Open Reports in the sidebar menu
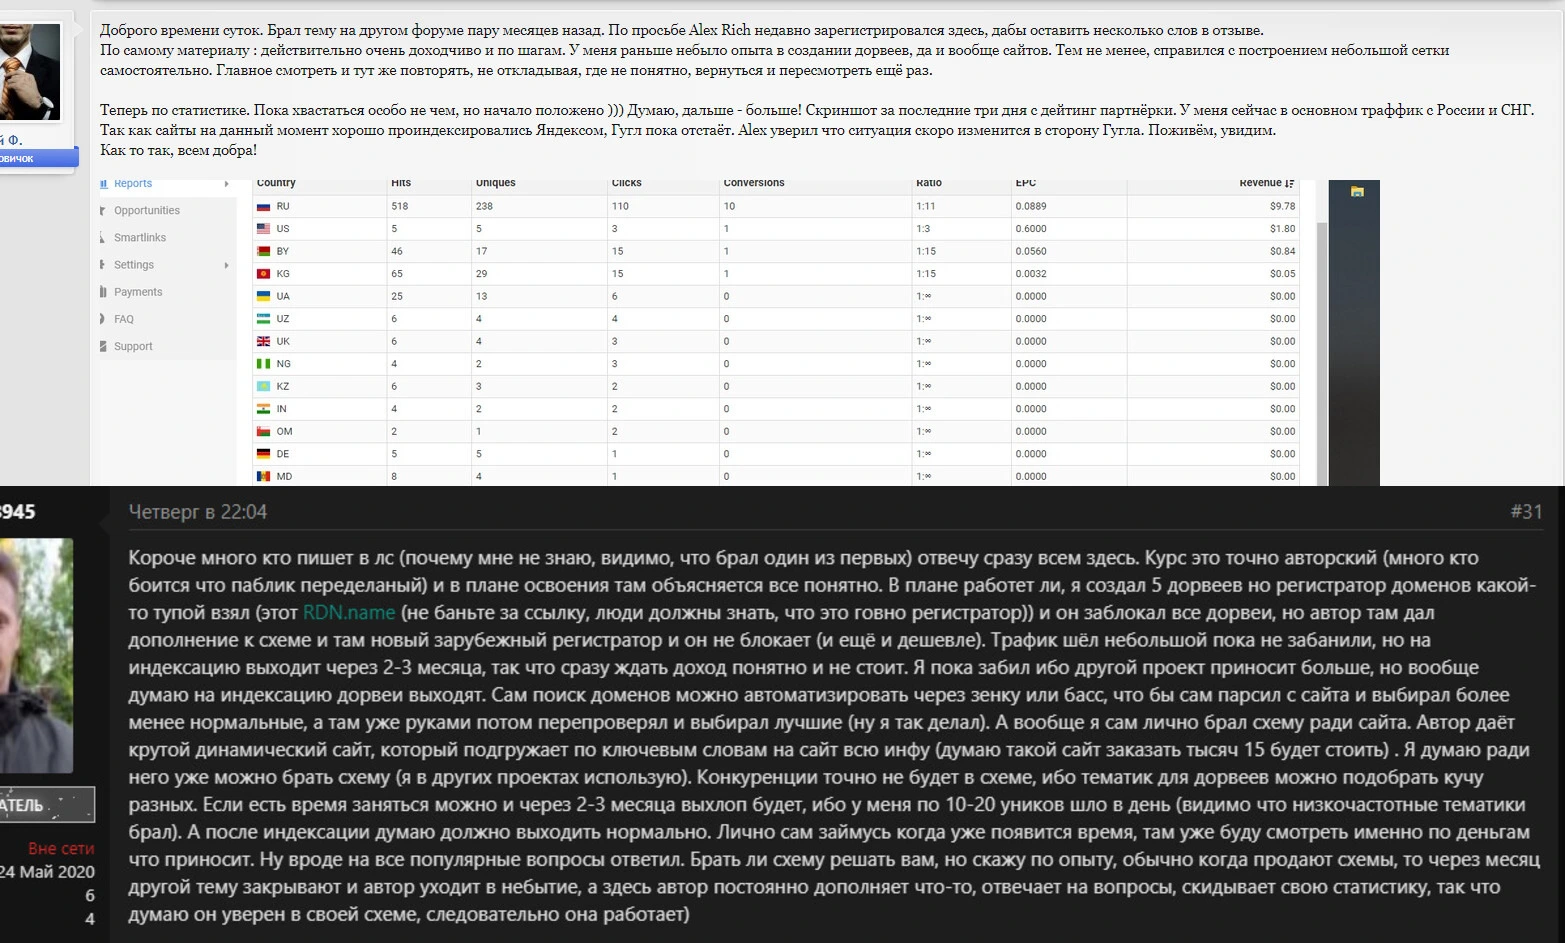The image size is (1565, 943). pyautogui.click(x=133, y=184)
